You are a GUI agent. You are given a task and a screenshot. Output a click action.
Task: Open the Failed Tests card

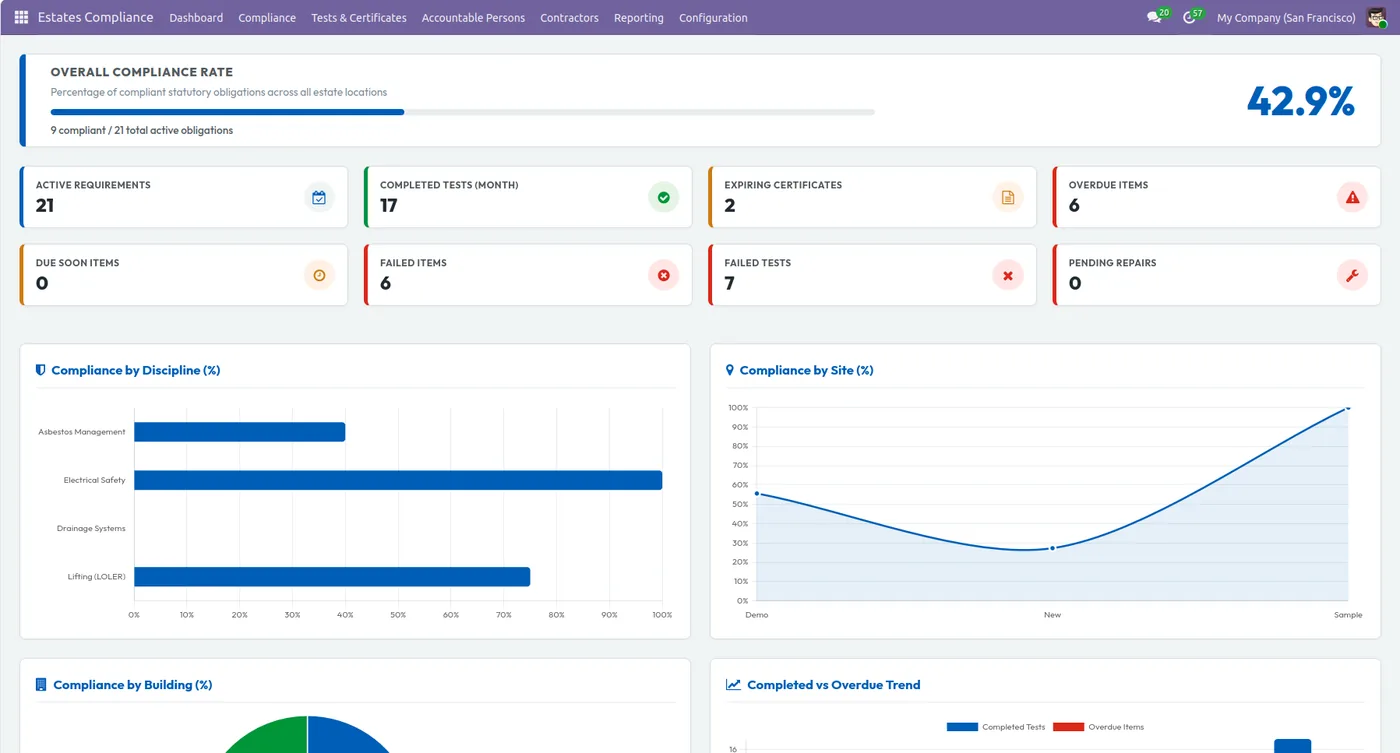[x=872, y=275]
